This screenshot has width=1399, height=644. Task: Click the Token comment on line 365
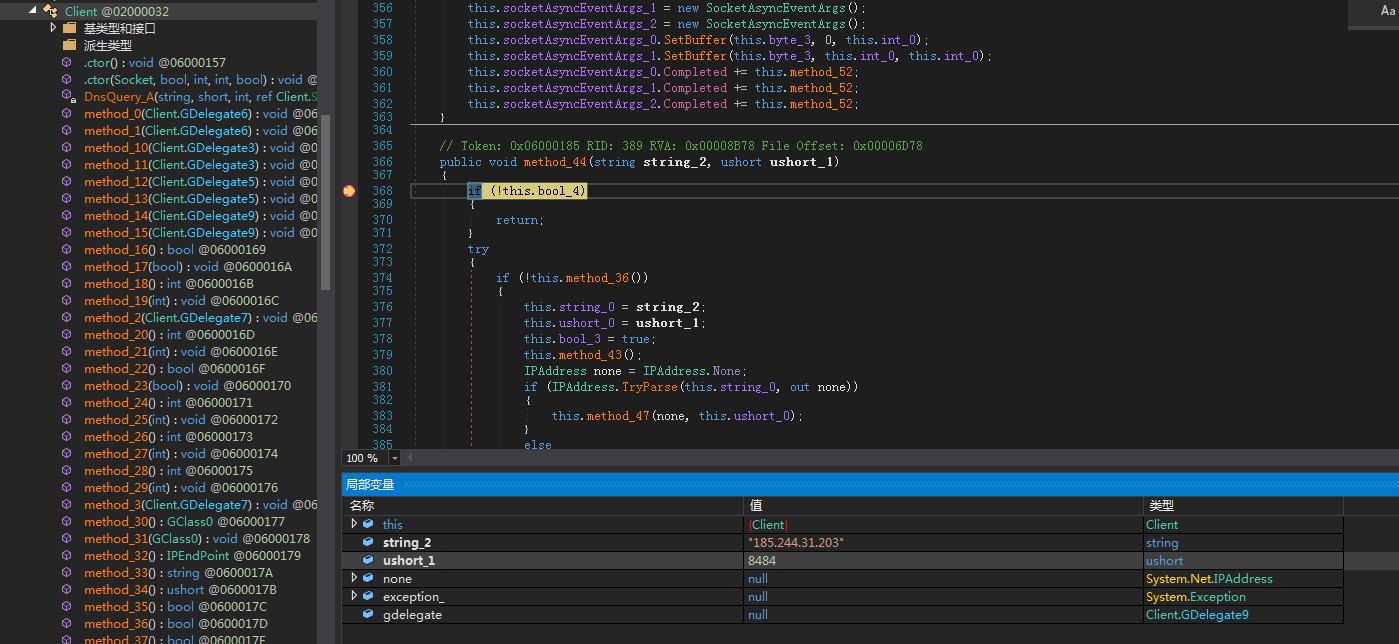click(681, 146)
